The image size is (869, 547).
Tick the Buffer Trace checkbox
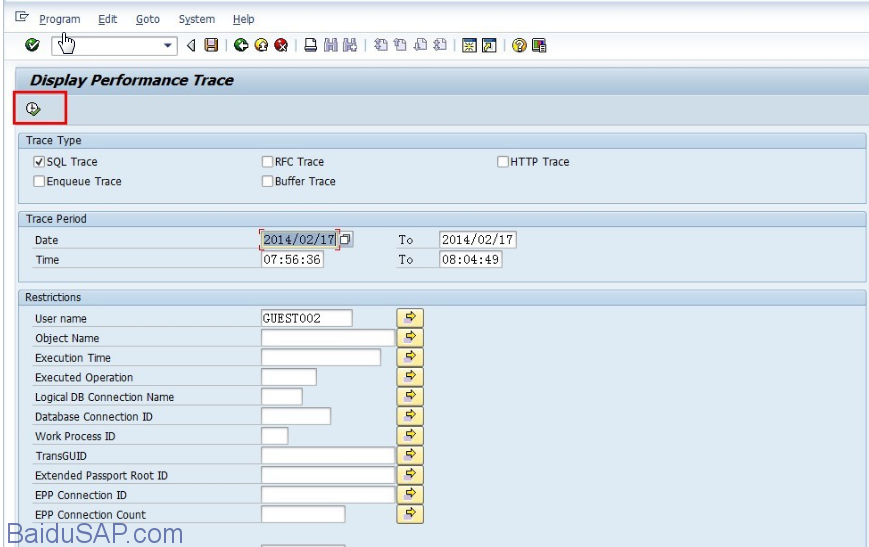pyautogui.click(x=267, y=182)
